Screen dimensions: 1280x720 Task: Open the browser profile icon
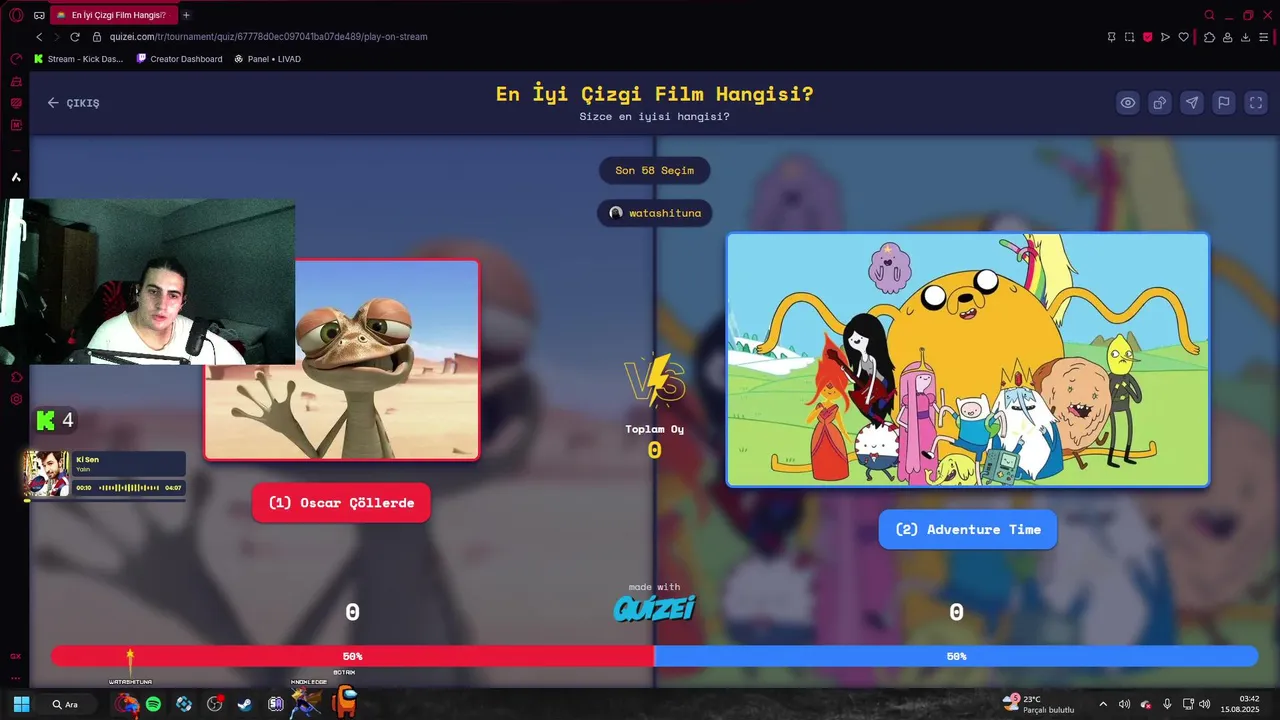[1227, 37]
